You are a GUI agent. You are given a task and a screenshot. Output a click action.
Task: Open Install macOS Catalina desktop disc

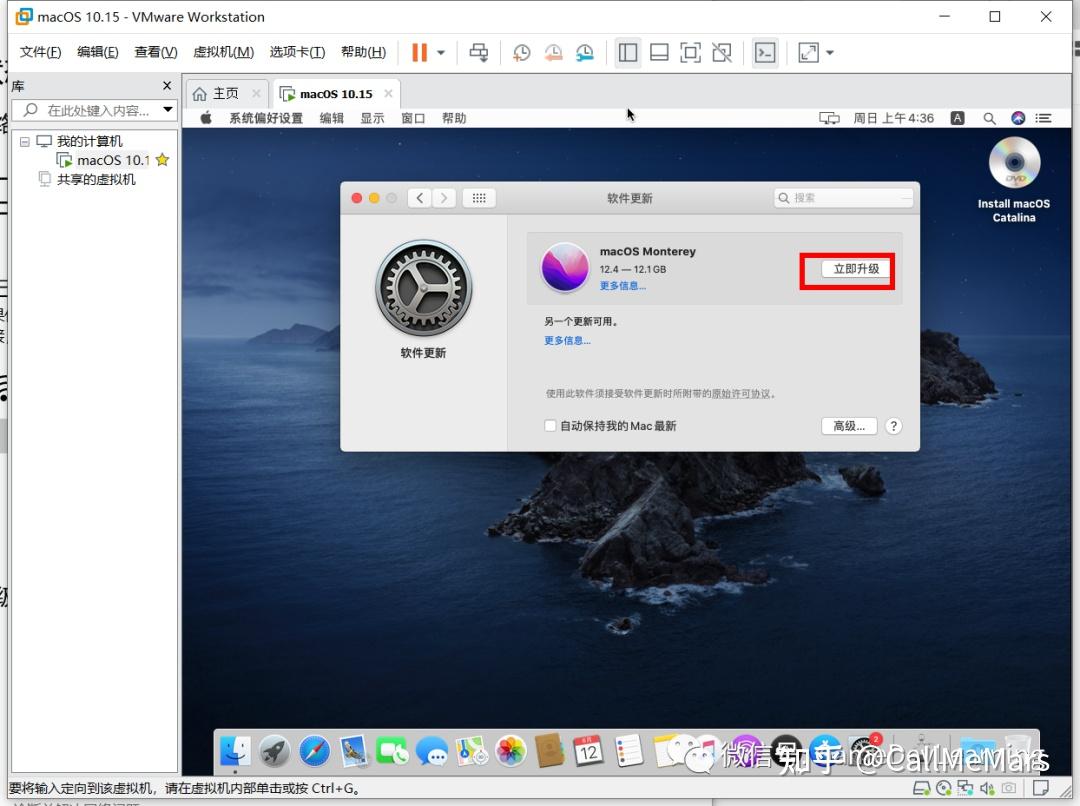[x=1014, y=180]
